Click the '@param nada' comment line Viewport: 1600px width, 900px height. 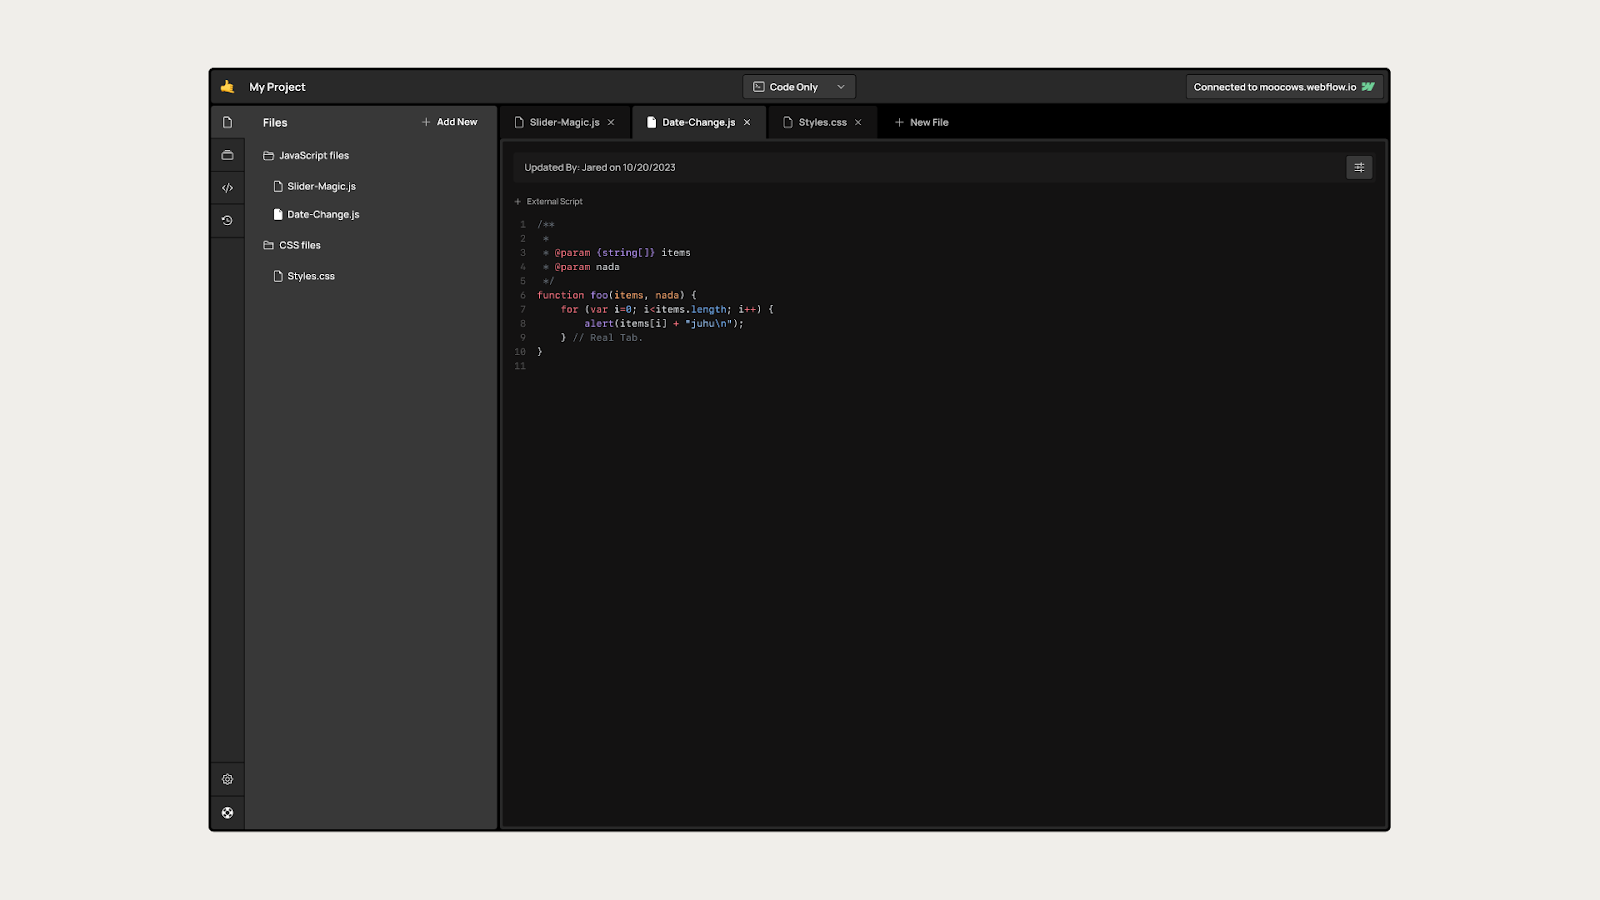click(x=582, y=267)
